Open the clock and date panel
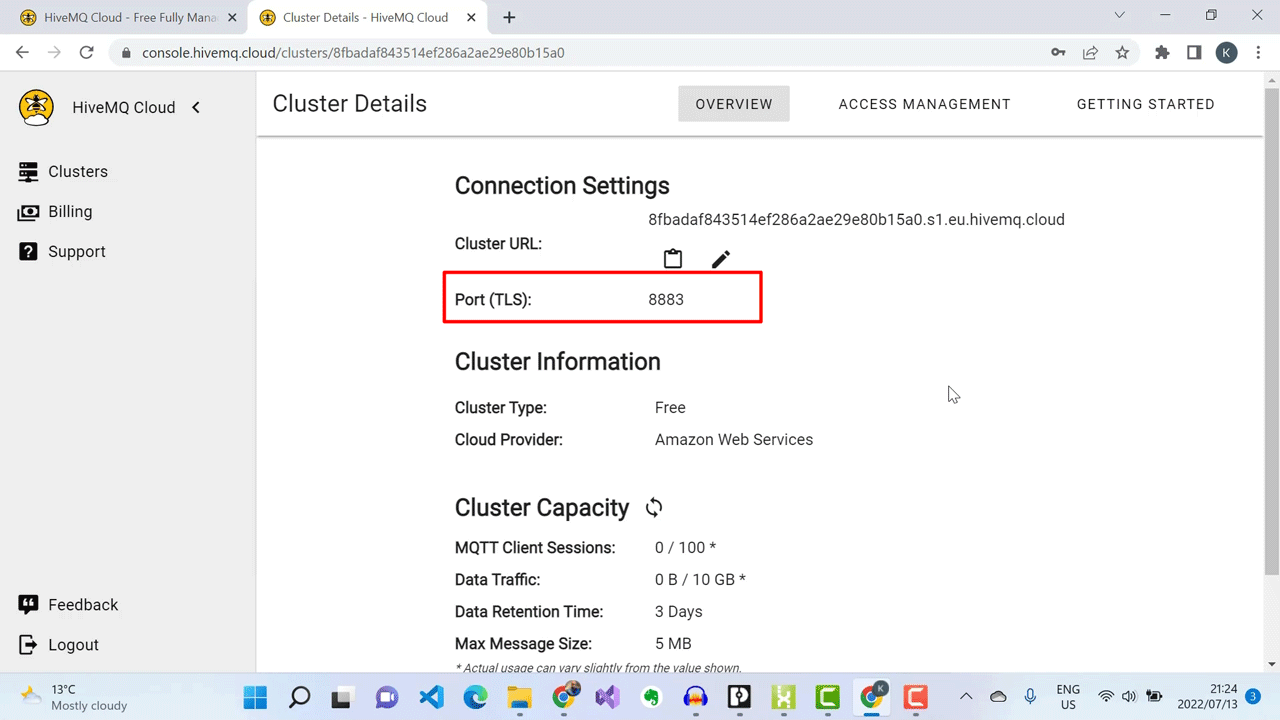 click(1208, 697)
